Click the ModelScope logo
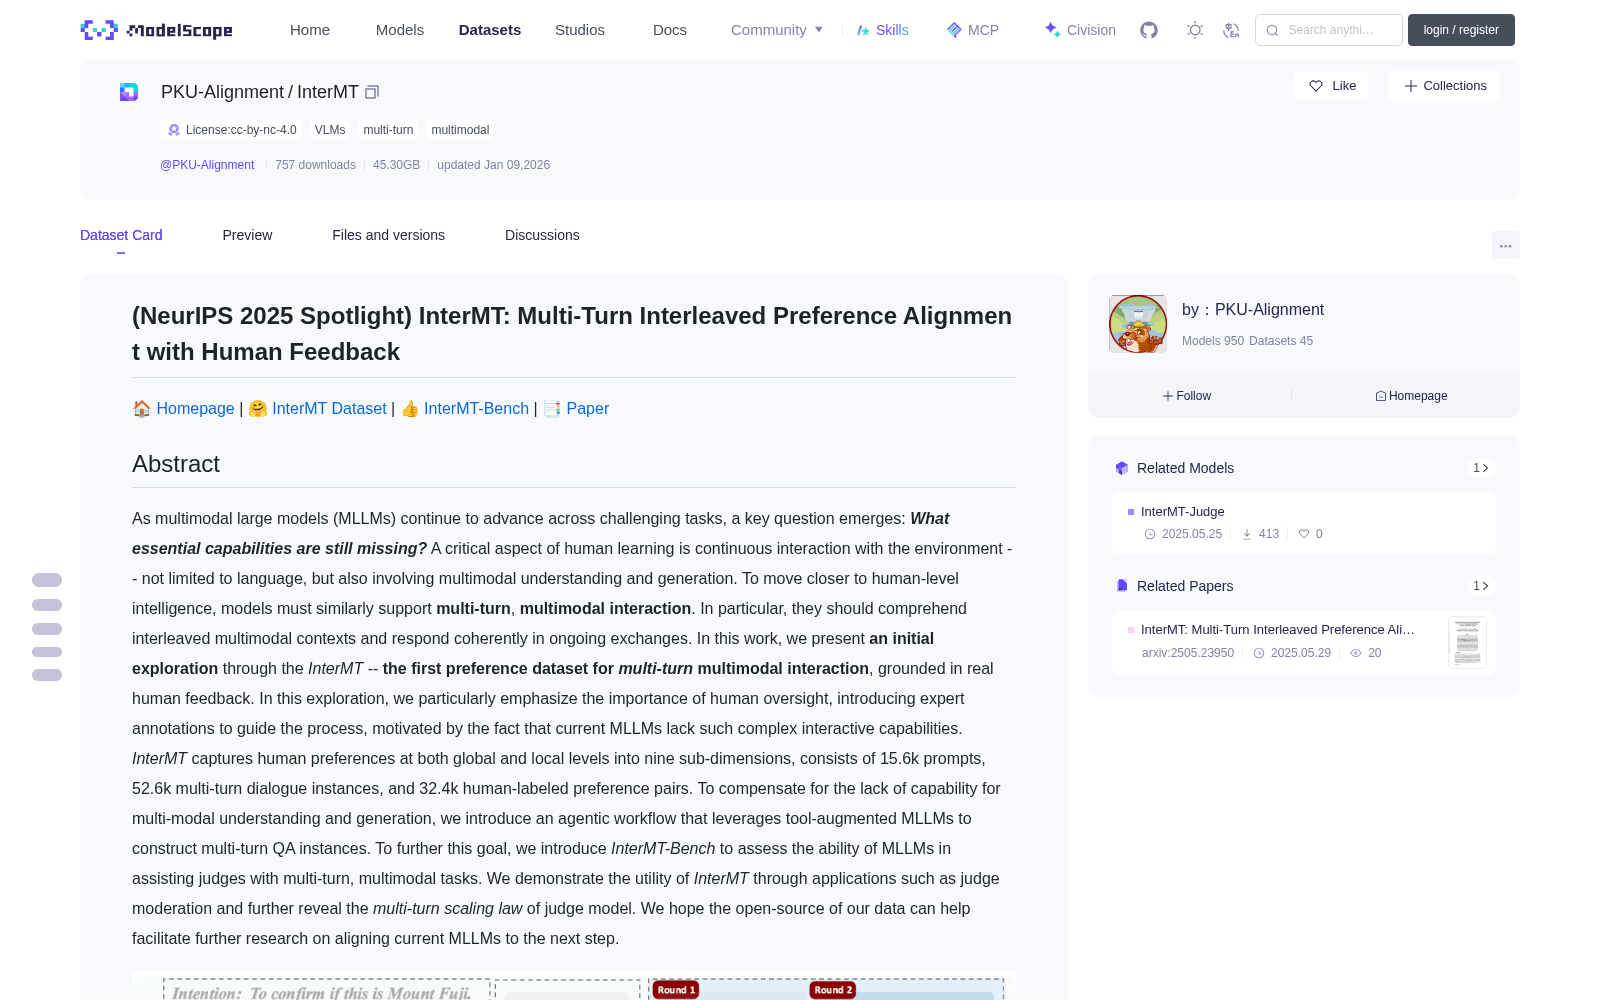This screenshot has width=1600, height=1000. pyautogui.click(x=156, y=30)
